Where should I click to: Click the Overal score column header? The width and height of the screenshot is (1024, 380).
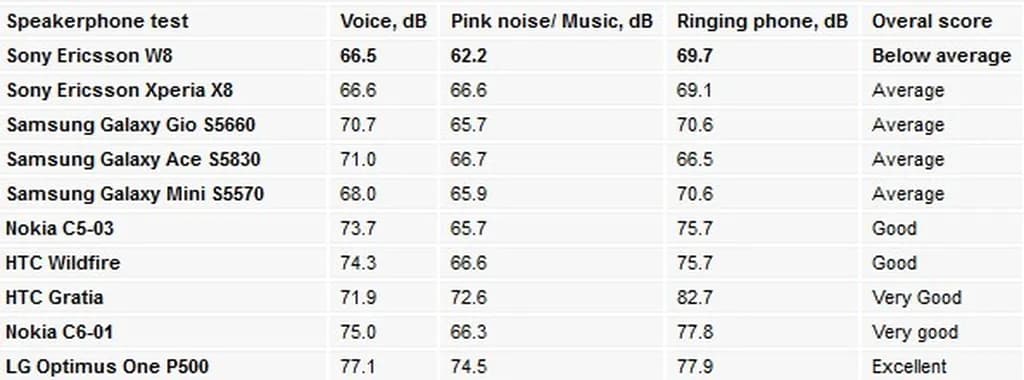(x=932, y=21)
